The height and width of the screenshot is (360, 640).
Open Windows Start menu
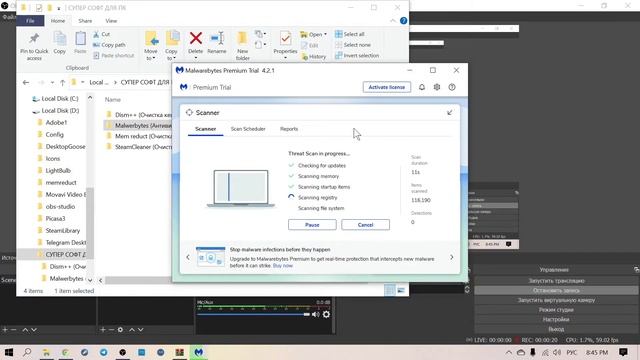tap(8, 352)
